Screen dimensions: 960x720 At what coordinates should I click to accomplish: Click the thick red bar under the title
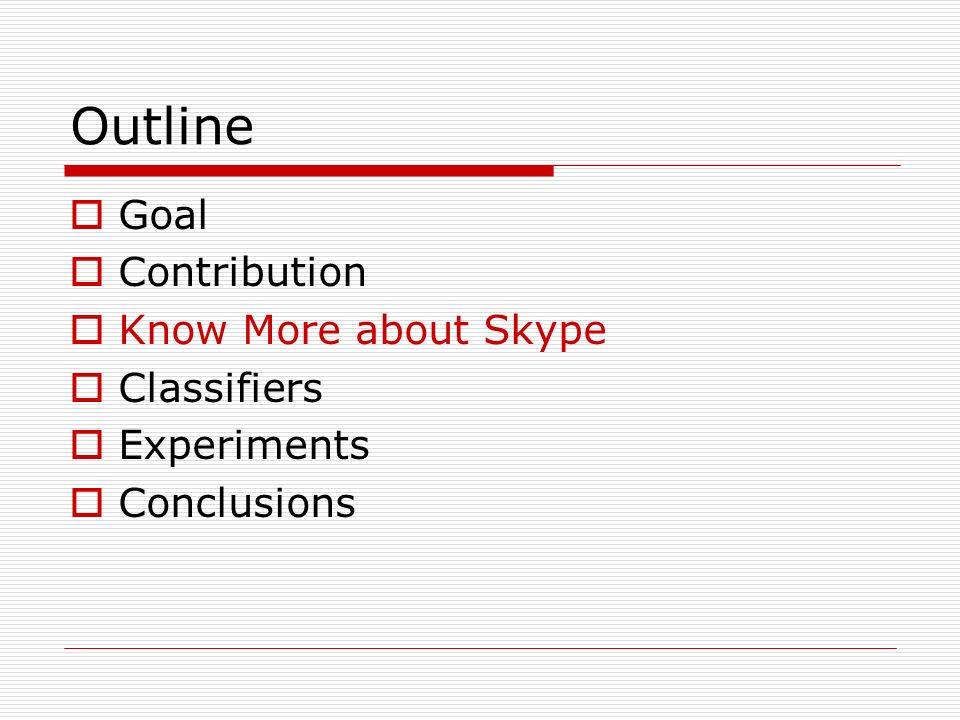click(309, 171)
